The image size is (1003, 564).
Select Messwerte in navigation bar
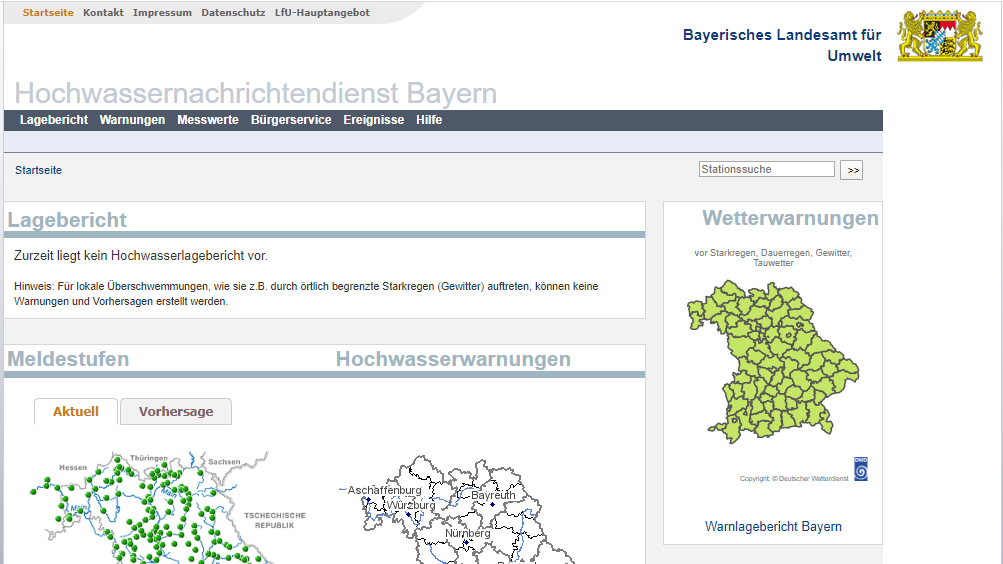click(x=208, y=120)
